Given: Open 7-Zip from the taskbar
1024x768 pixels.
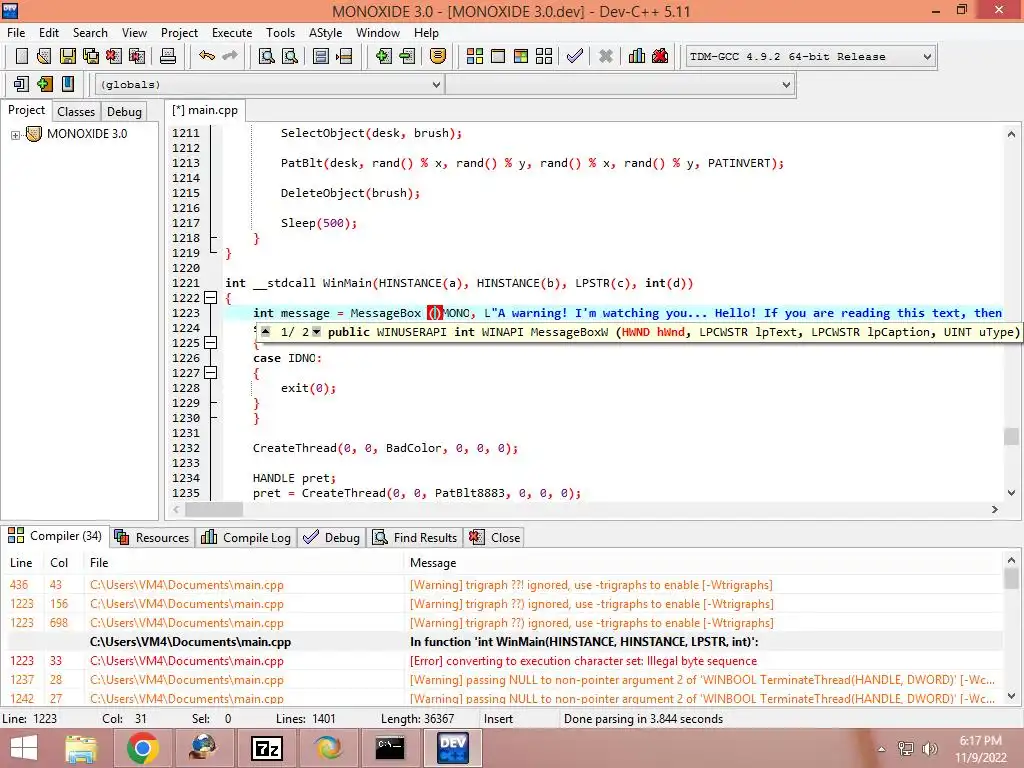Looking at the screenshot, I should (x=266, y=748).
